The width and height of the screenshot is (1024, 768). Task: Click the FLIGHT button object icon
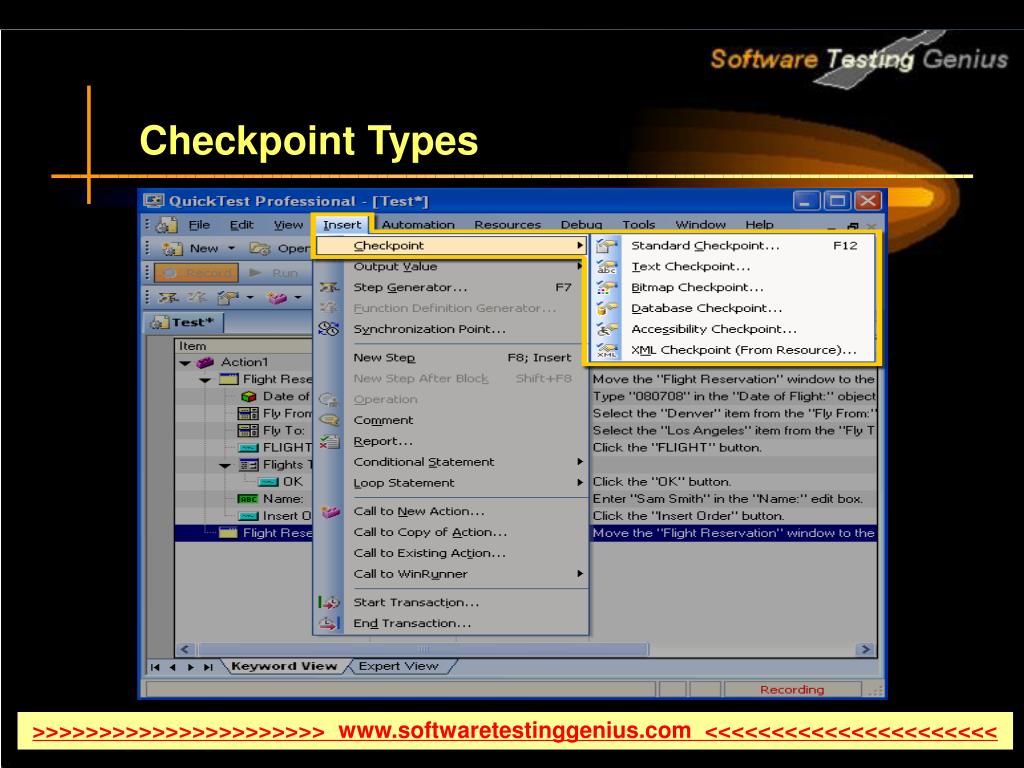[x=248, y=448]
